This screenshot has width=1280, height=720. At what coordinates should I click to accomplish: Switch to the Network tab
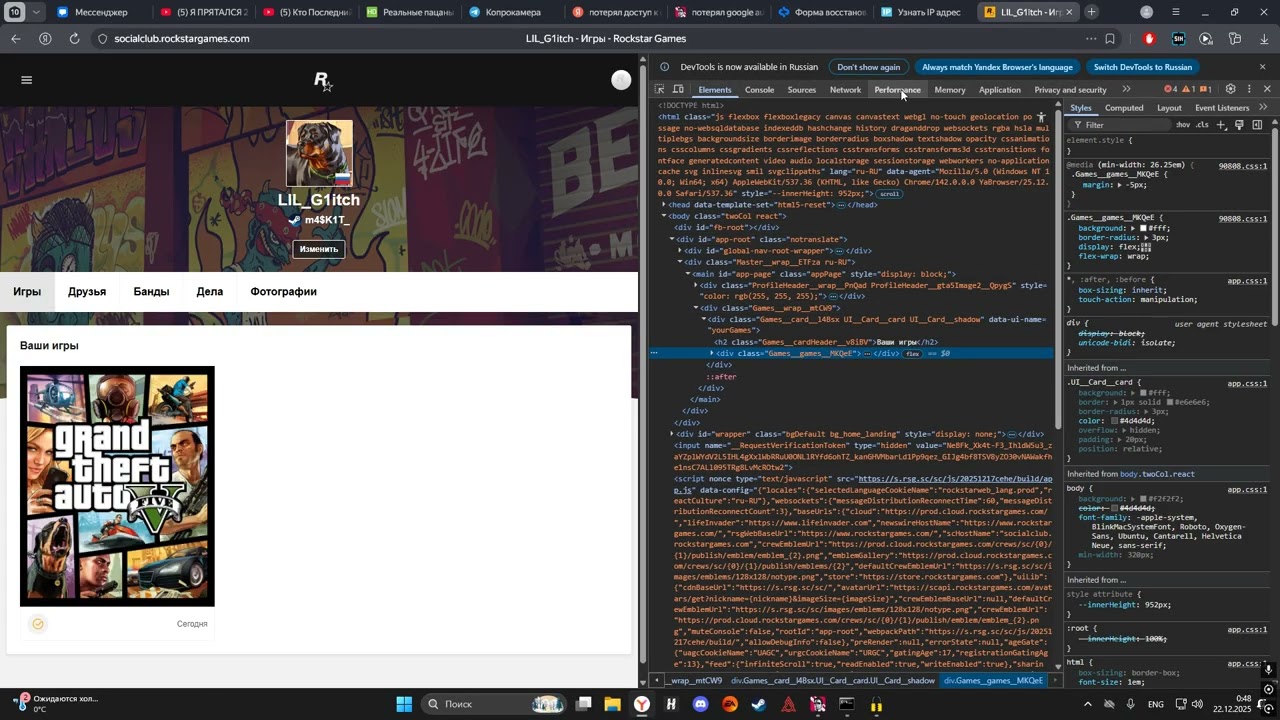(845, 90)
